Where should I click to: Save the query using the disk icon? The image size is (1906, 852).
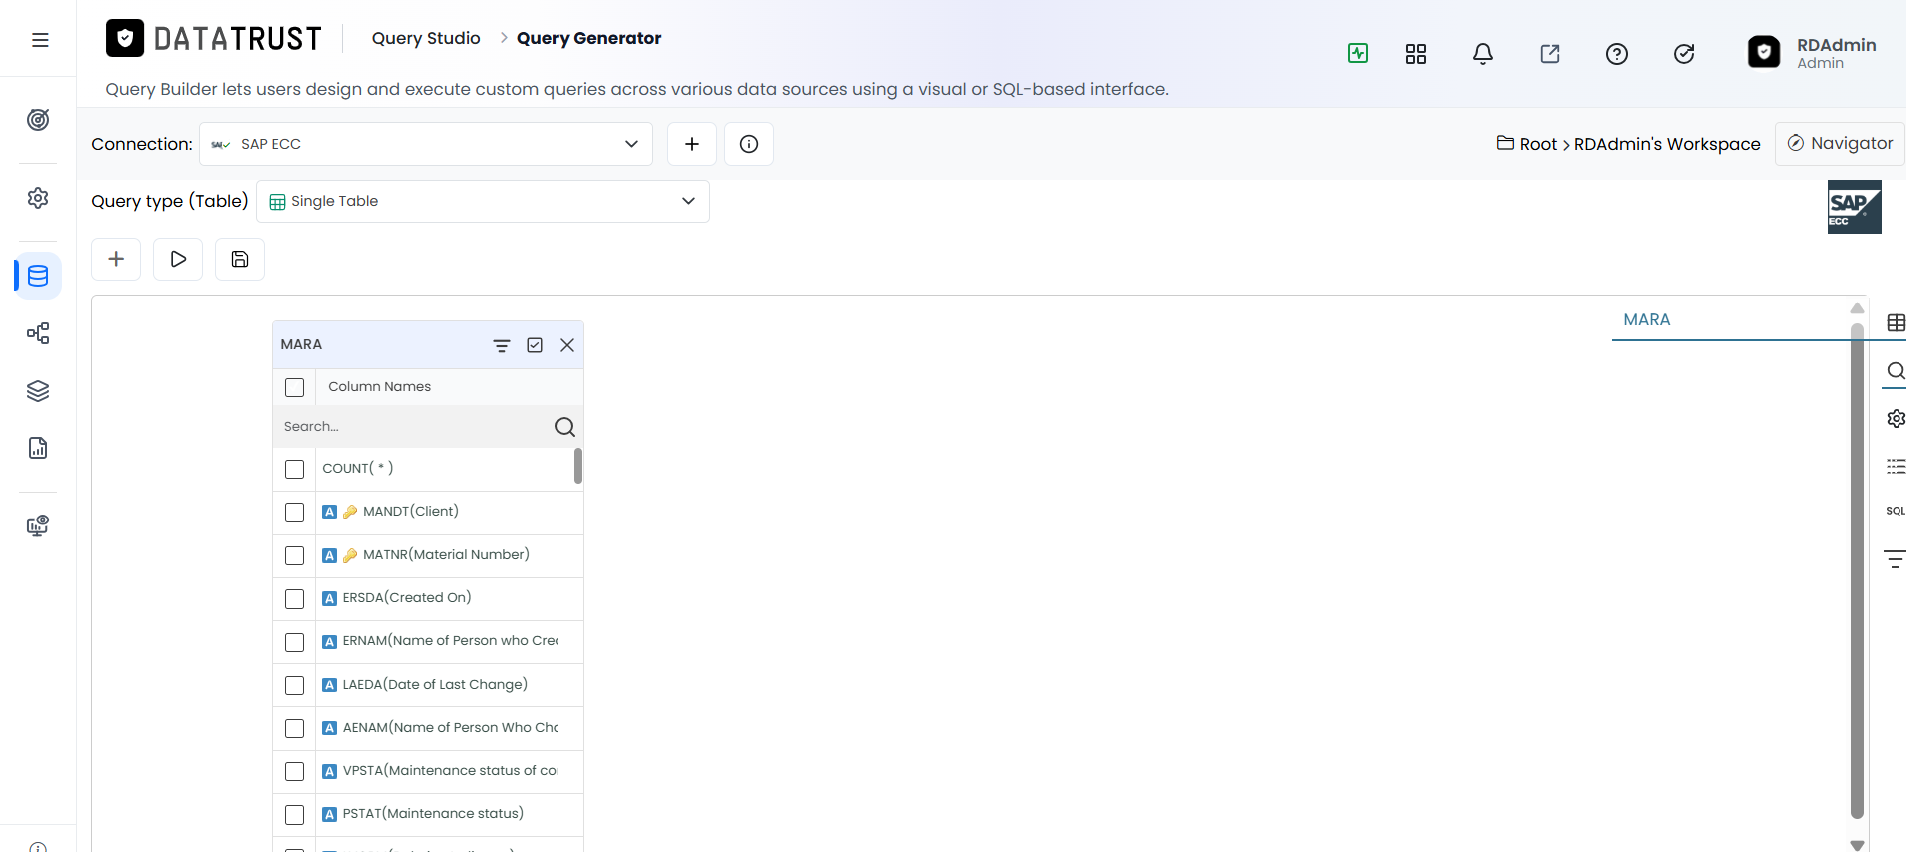(240, 259)
